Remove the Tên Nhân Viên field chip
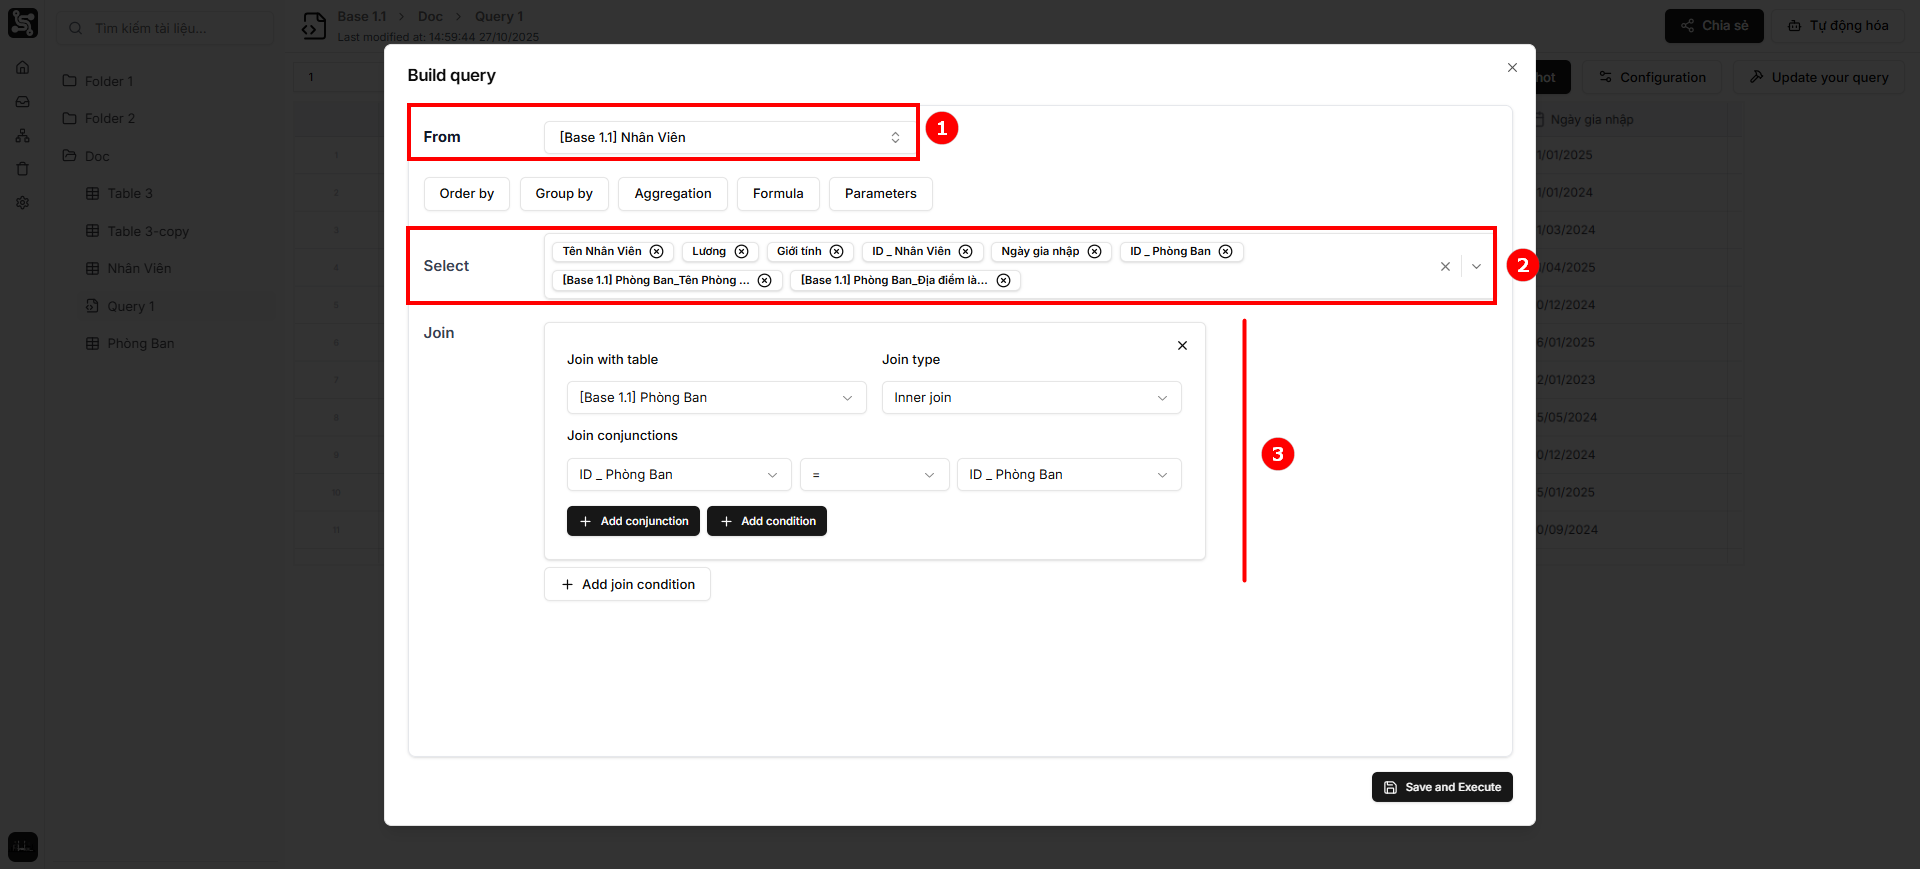The width and height of the screenshot is (1920, 869). tap(657, 252)
